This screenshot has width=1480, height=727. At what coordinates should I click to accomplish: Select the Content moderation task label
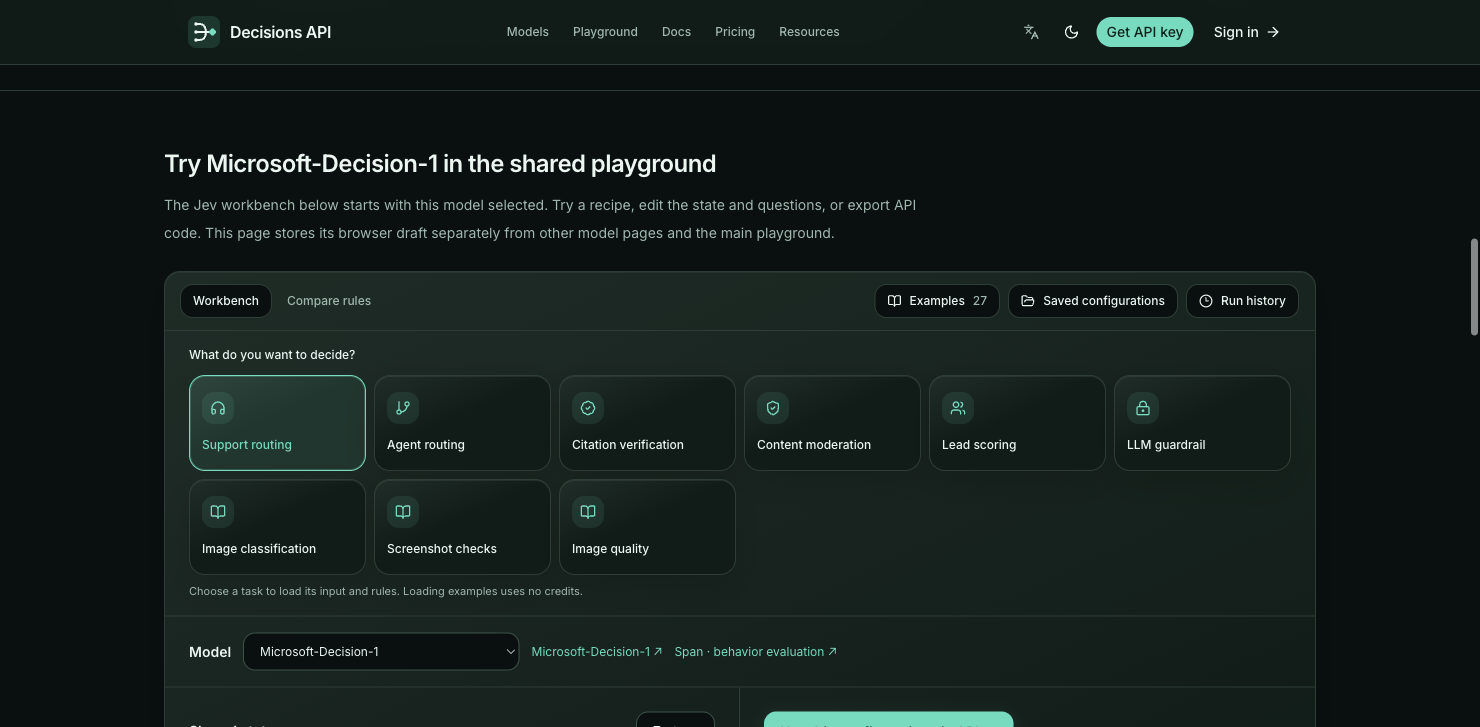(814, 445)
